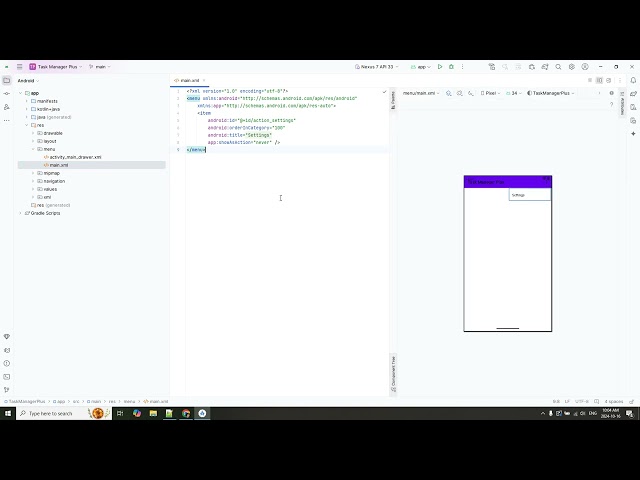
Task: Select the mipmap folder in tree
Action: 49,173
